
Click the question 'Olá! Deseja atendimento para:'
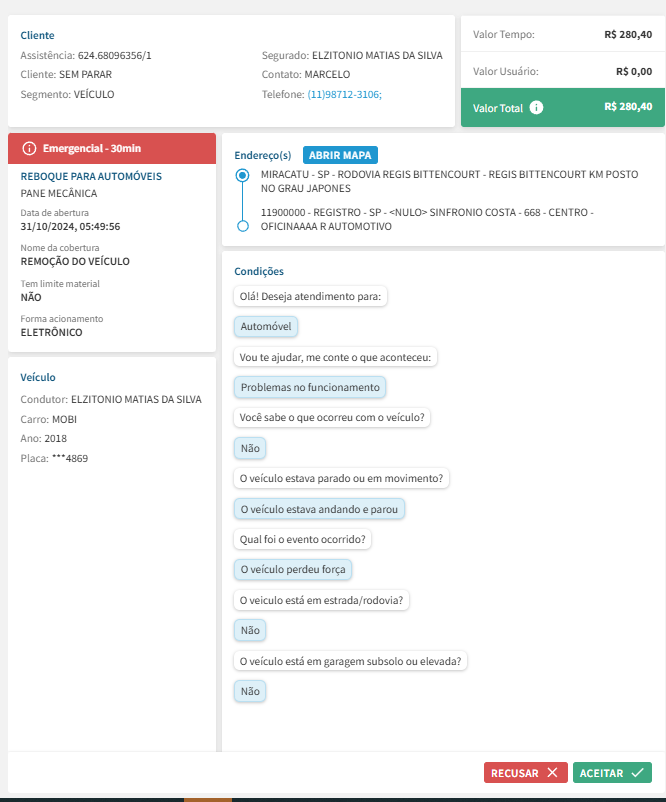tap(310, 296)
